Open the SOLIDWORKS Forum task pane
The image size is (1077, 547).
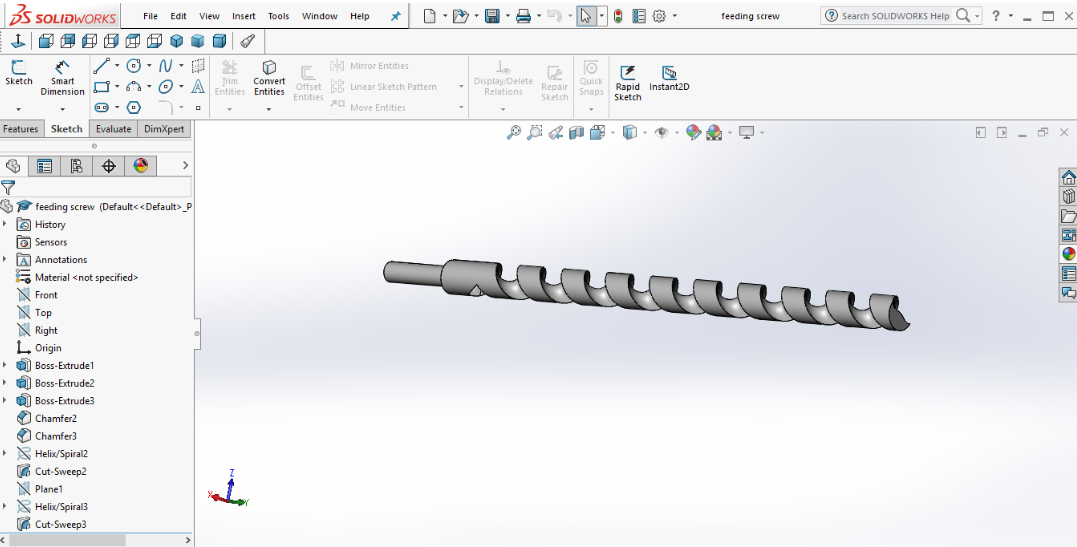point(1068,293)
